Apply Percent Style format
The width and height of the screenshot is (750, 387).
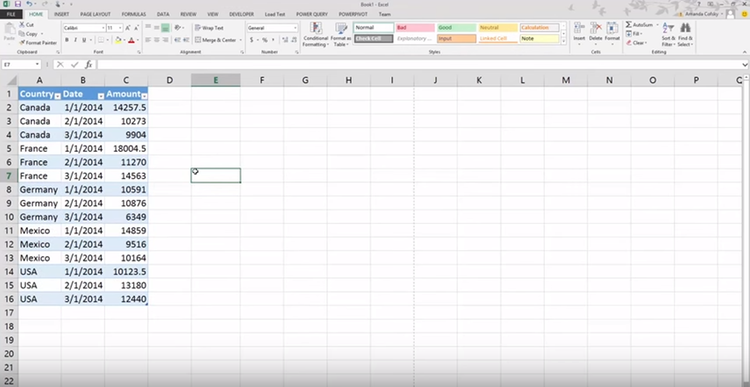click(265, 40)
